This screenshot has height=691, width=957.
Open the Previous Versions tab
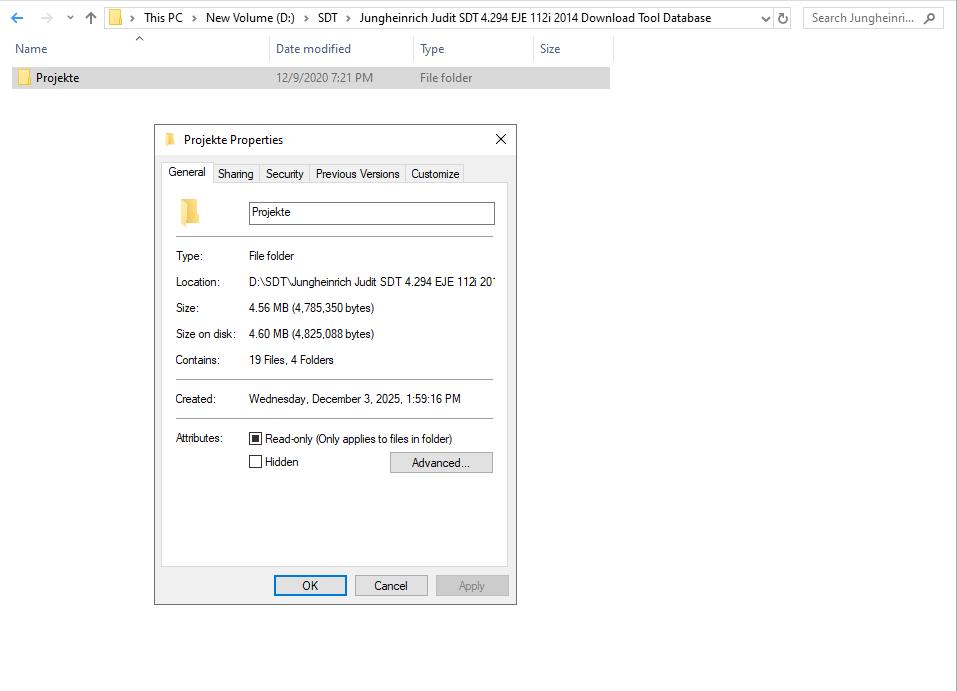coord(358,174)
